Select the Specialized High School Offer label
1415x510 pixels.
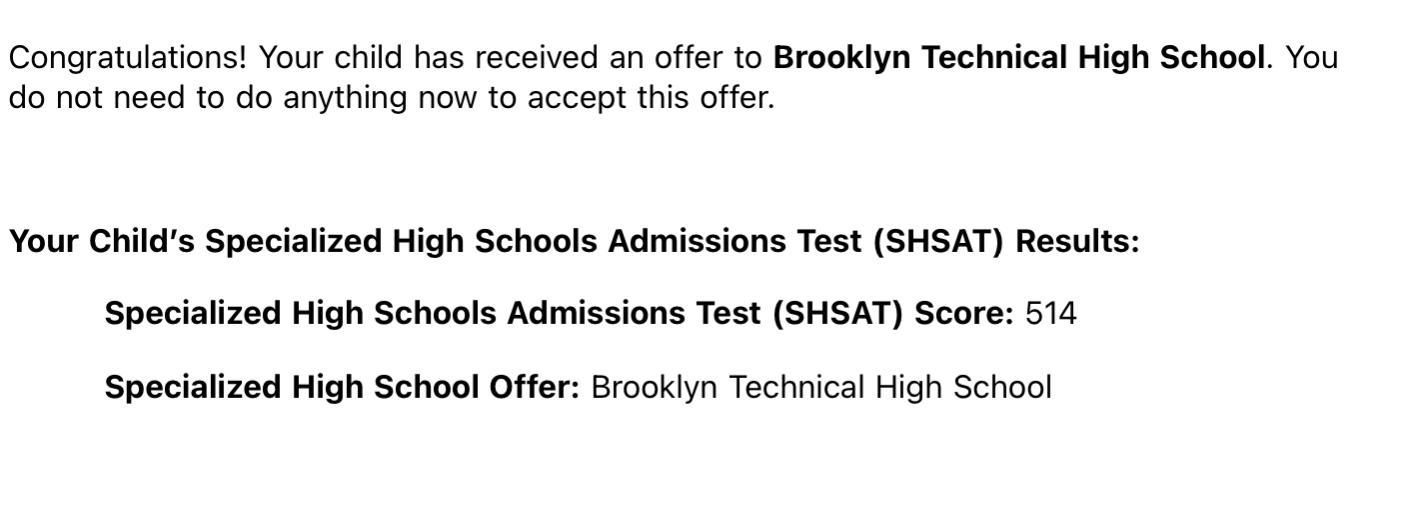click(x=342, y=387)
